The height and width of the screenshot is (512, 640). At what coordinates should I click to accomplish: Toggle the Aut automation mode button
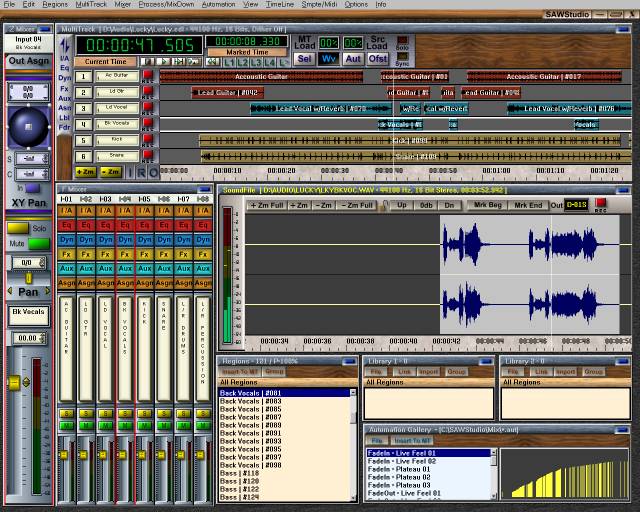tap(353, 59)
